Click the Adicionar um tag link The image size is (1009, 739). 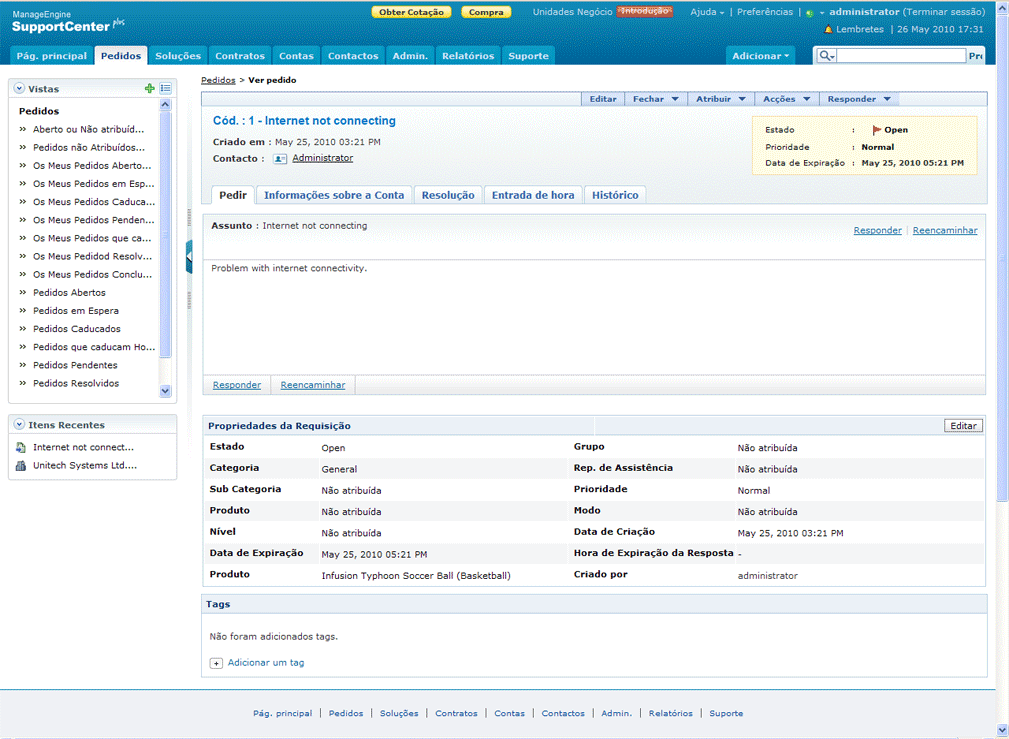tap(266, 662)
